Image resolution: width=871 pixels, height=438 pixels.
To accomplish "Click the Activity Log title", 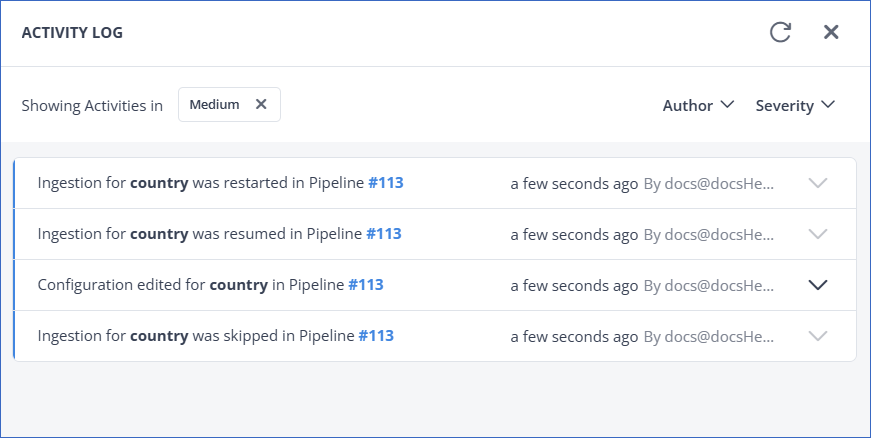I will pos(72,33).
